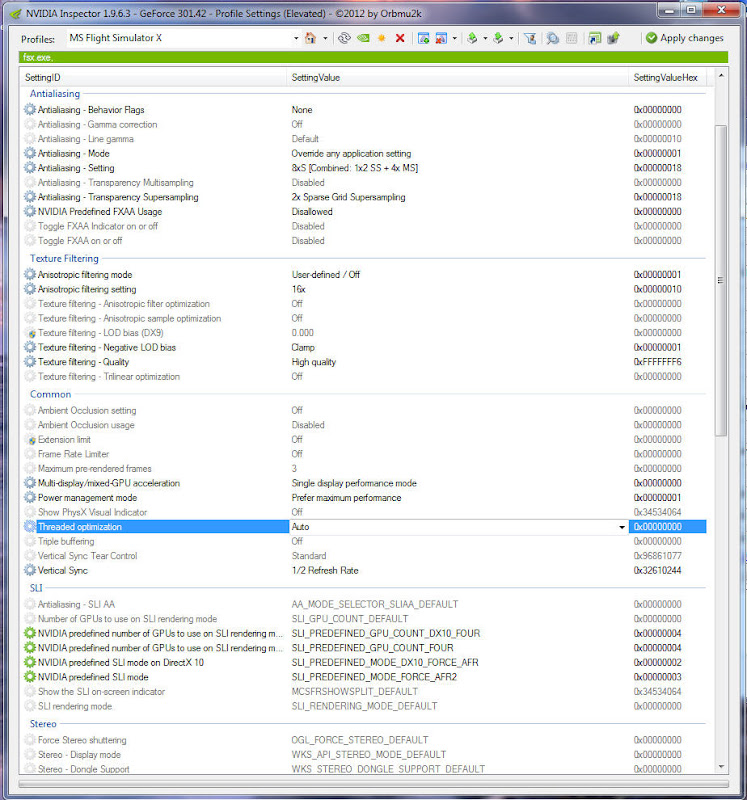Click the Common group header
This screenshot has height=800, width=747.
[x=51, y=394]
